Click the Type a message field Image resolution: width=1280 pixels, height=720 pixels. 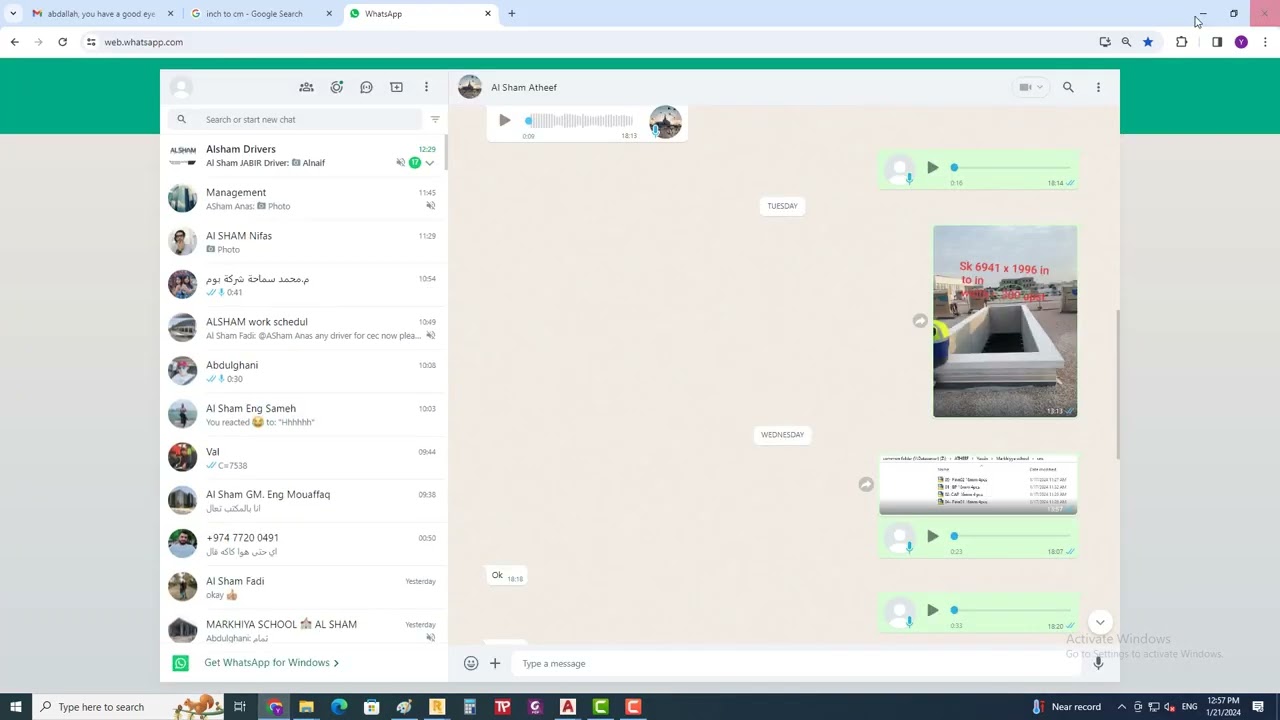796,663
